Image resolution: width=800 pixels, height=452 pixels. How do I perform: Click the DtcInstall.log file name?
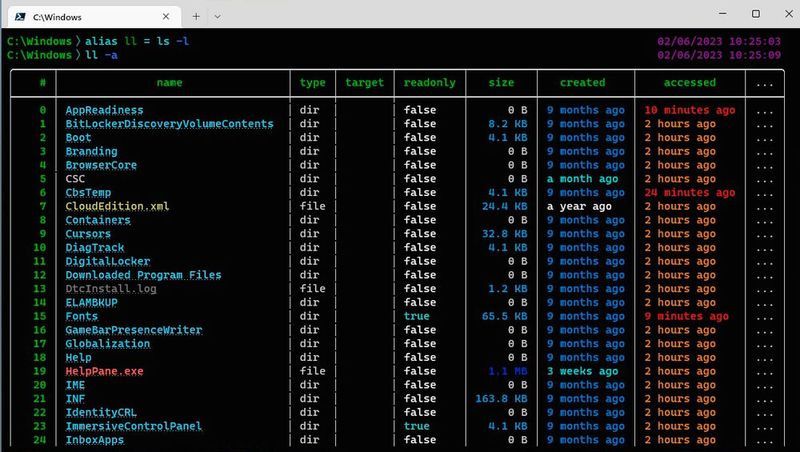111,289
